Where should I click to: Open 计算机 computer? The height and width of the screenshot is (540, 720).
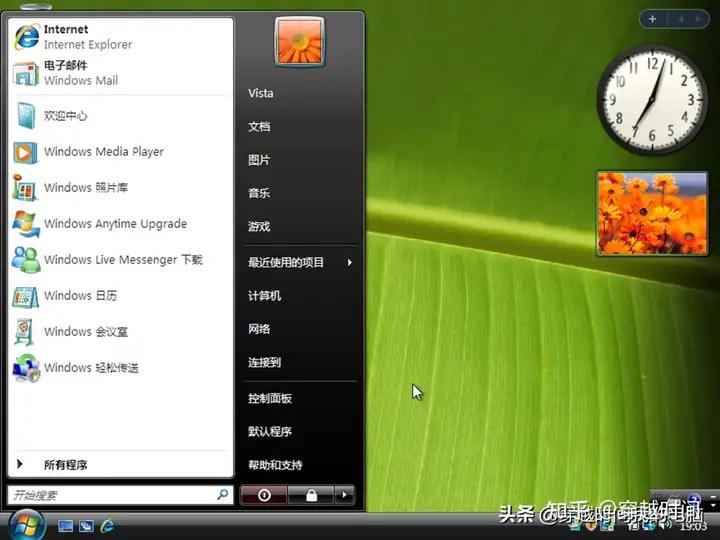pos(264,296)
